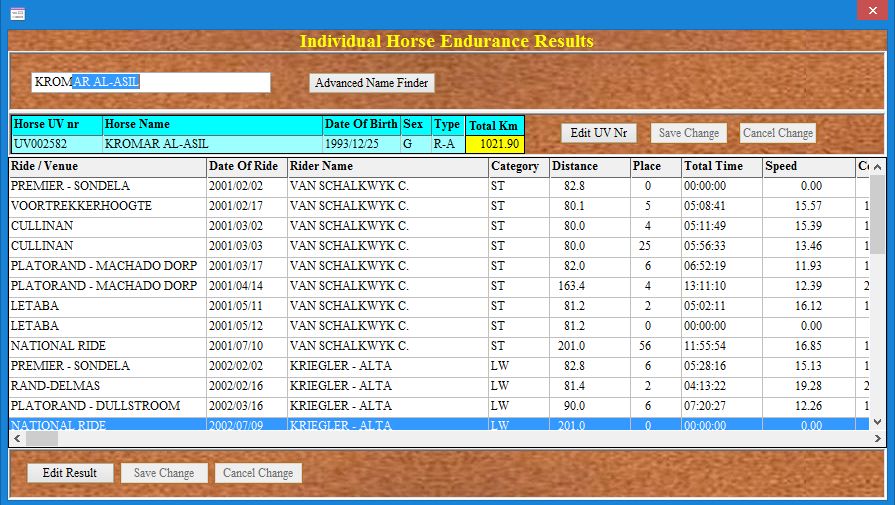
Task: Click the Date Of Ride column header
Action: [246, 166]
